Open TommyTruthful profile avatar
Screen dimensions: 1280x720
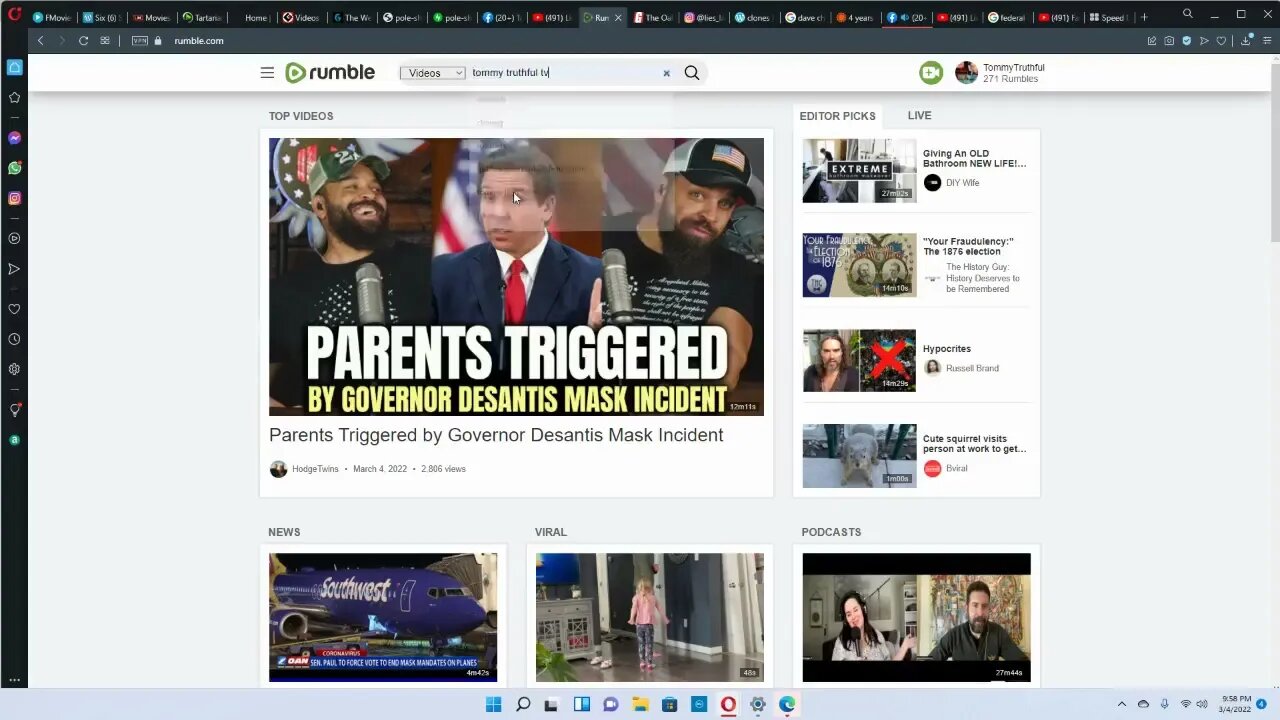(x=966, y=72)
